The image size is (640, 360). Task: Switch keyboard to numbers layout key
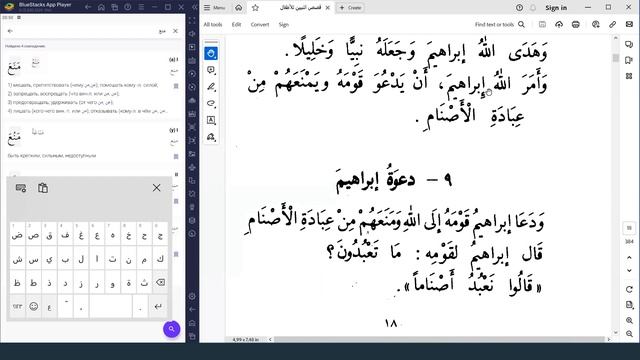(17, 306)
